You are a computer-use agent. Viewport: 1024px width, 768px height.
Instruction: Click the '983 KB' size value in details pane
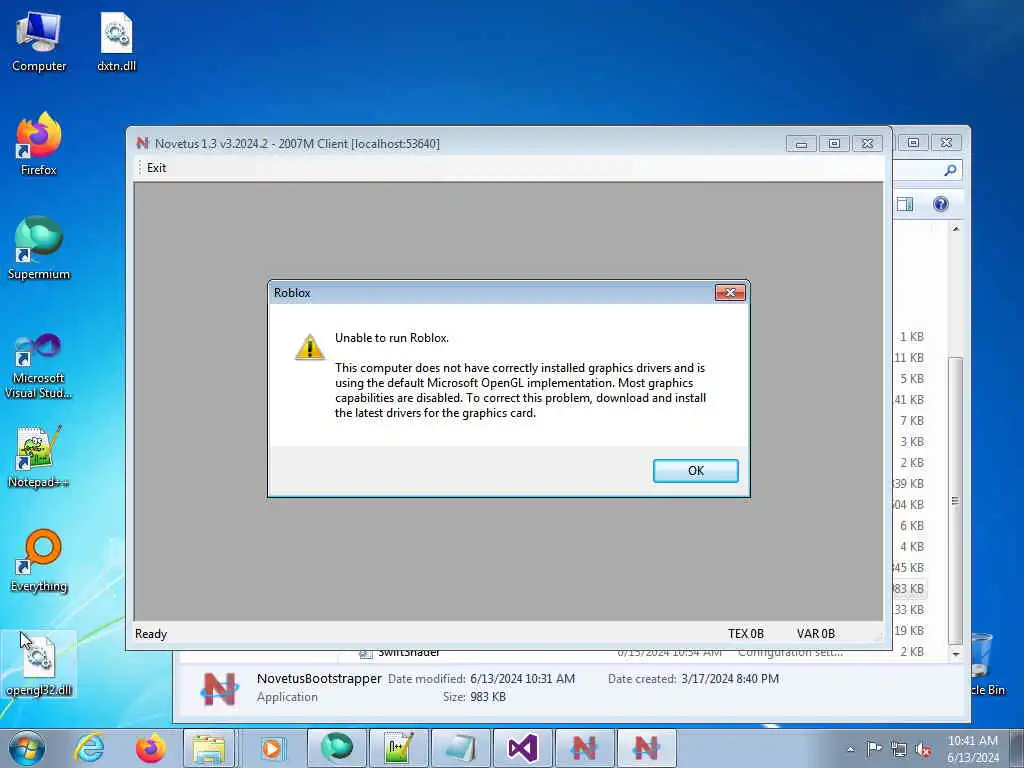point(488,697)
